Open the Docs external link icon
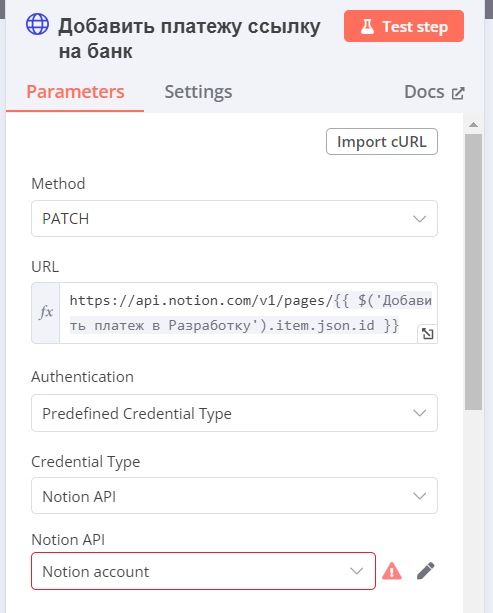This screenshot has height=613, width=493. point(458,93)
